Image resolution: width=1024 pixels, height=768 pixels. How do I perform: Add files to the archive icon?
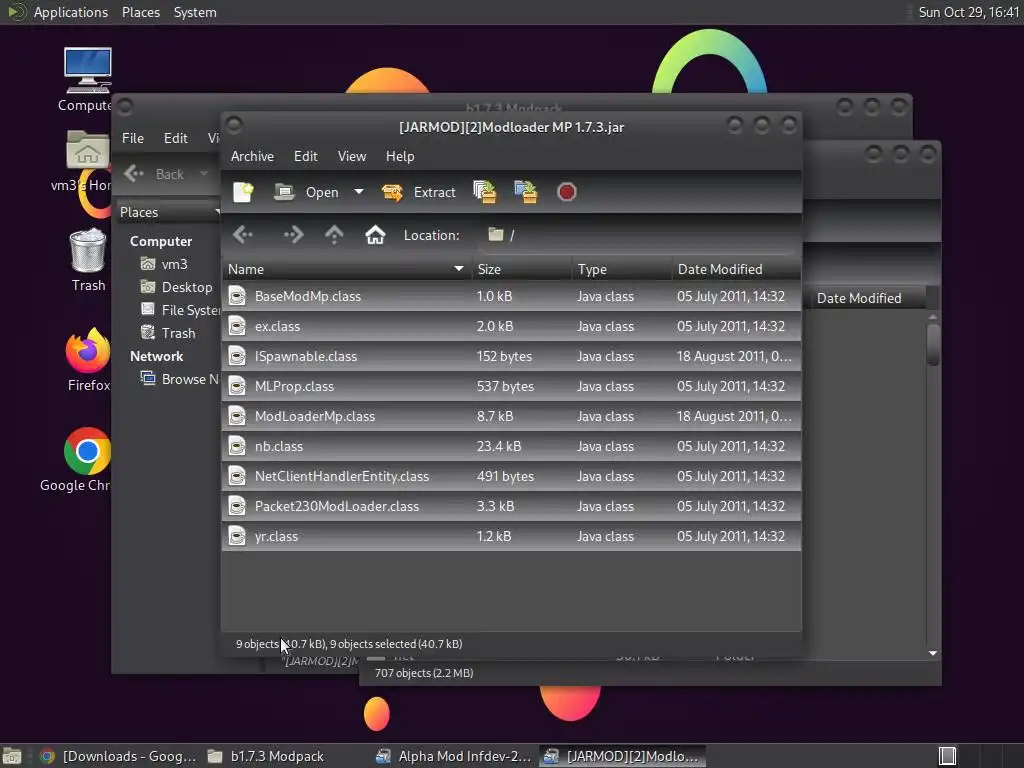click(x=485, y=192)
